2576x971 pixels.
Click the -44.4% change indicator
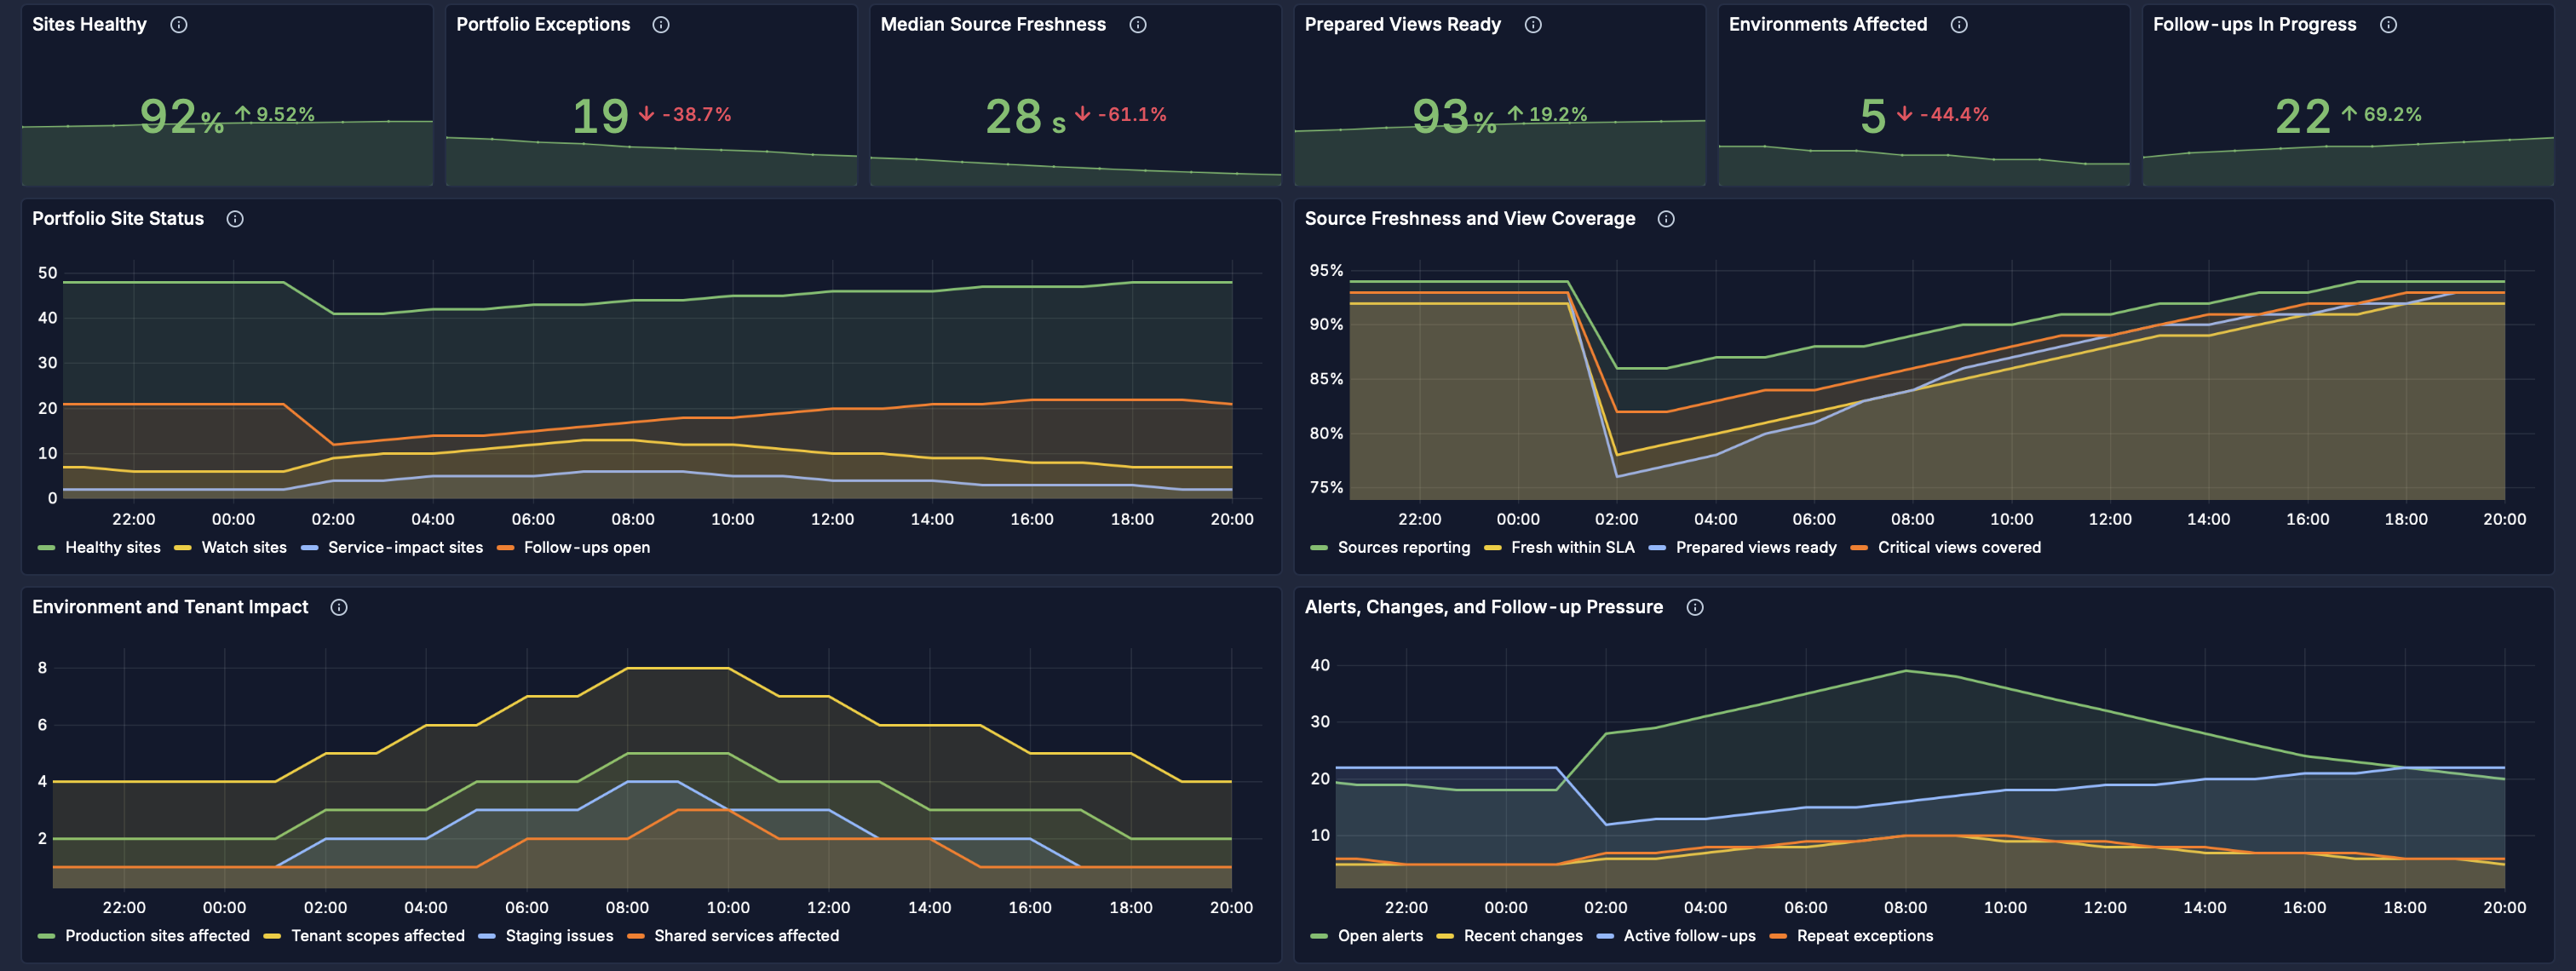tap(1943, 115)
